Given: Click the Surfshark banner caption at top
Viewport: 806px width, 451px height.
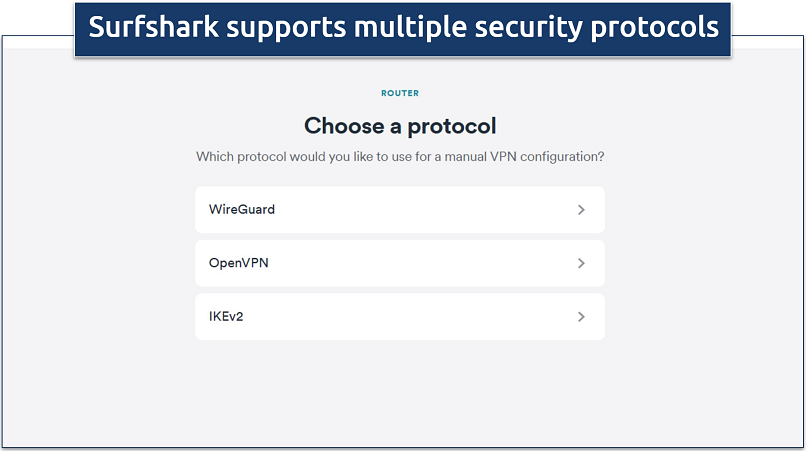Looking at the screenshot, I should point(403,28).
